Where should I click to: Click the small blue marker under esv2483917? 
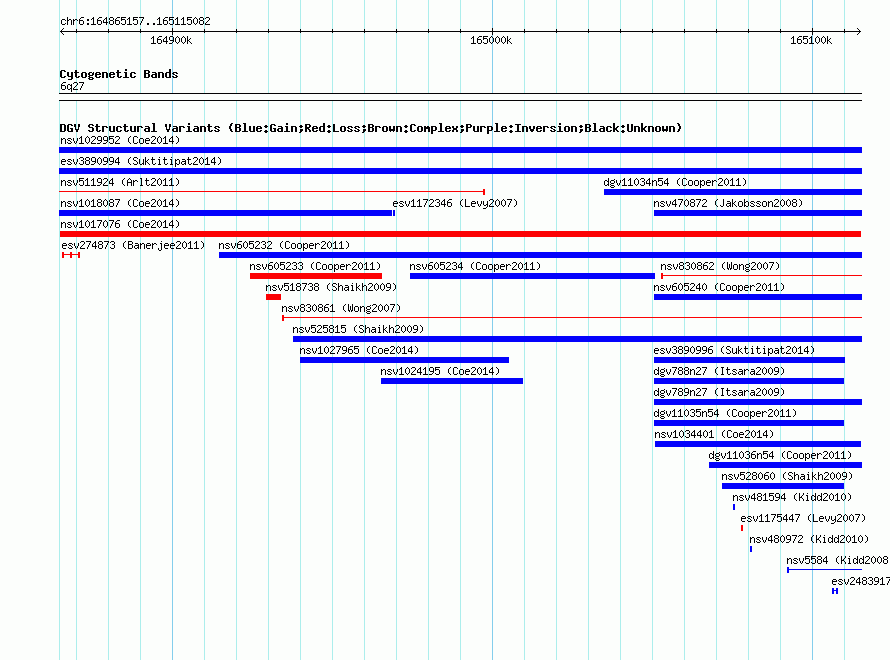[x=835, y=591]
